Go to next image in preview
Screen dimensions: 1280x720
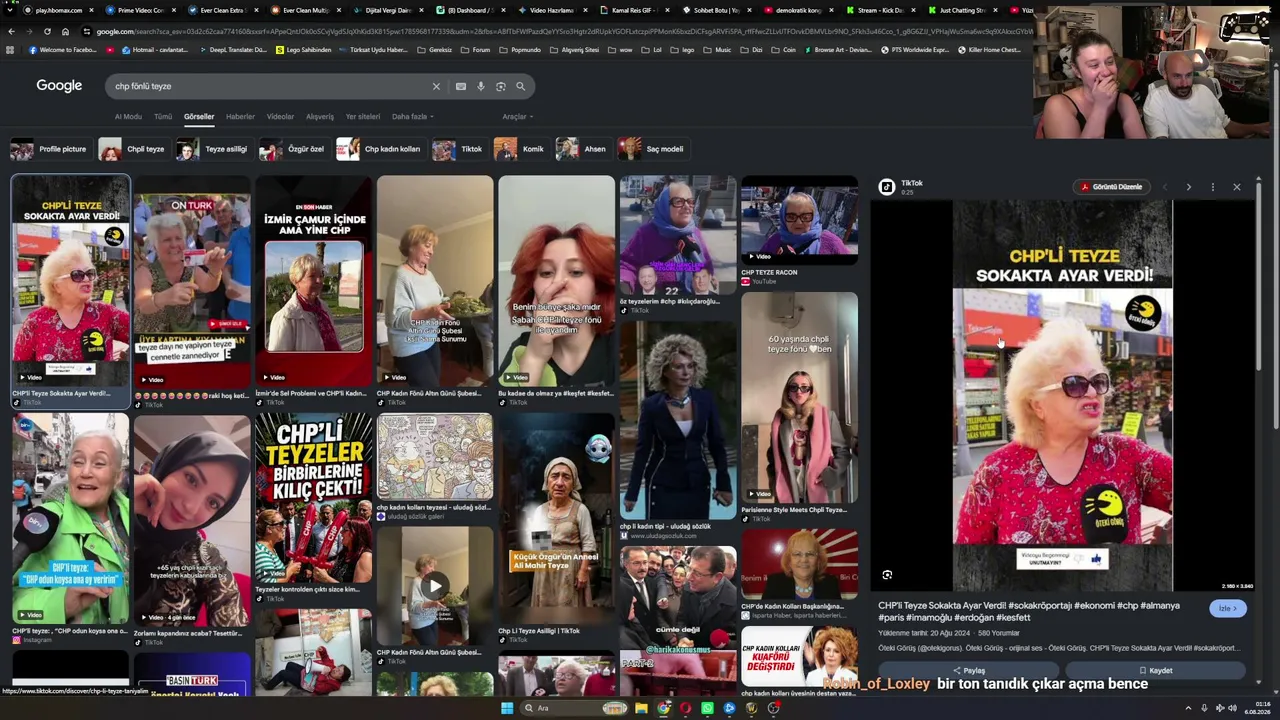[1188, 187]
